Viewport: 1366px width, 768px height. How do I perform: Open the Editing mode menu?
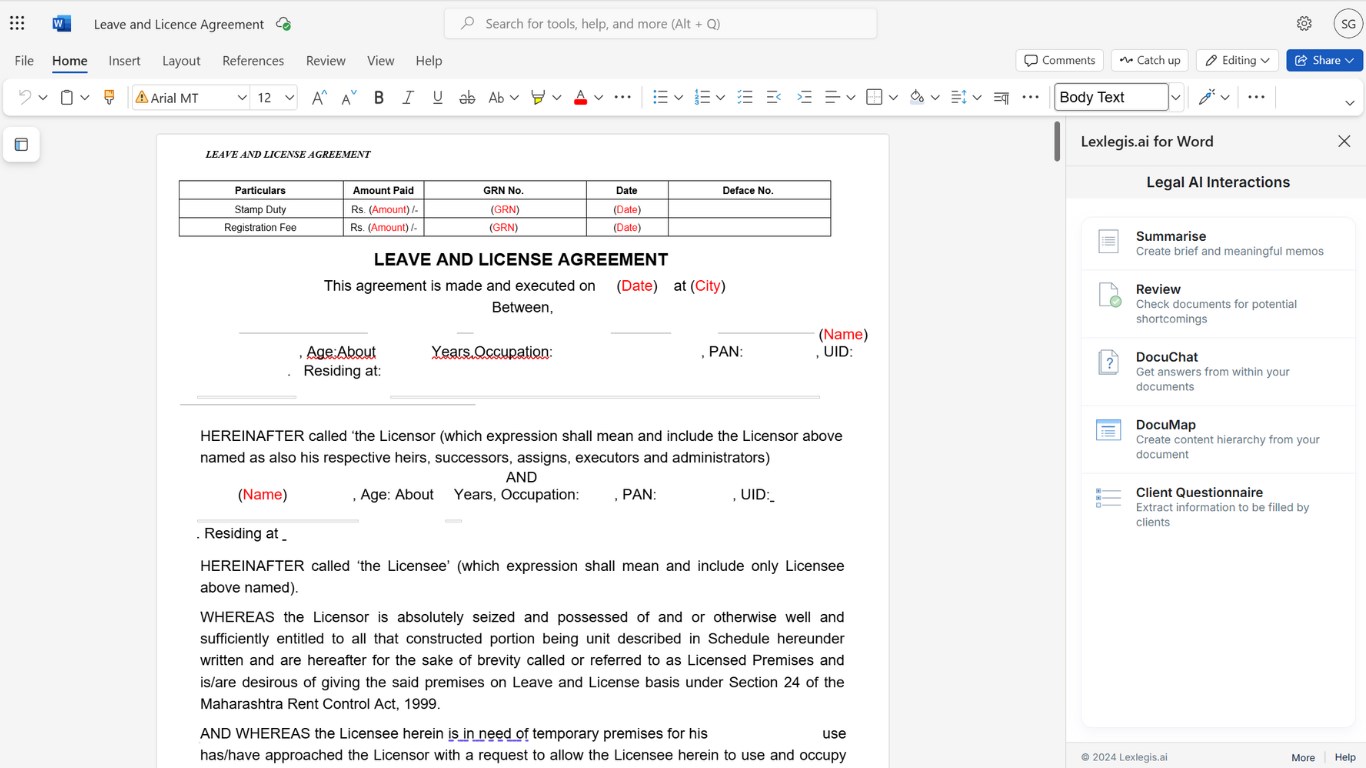coord(1237,60)
